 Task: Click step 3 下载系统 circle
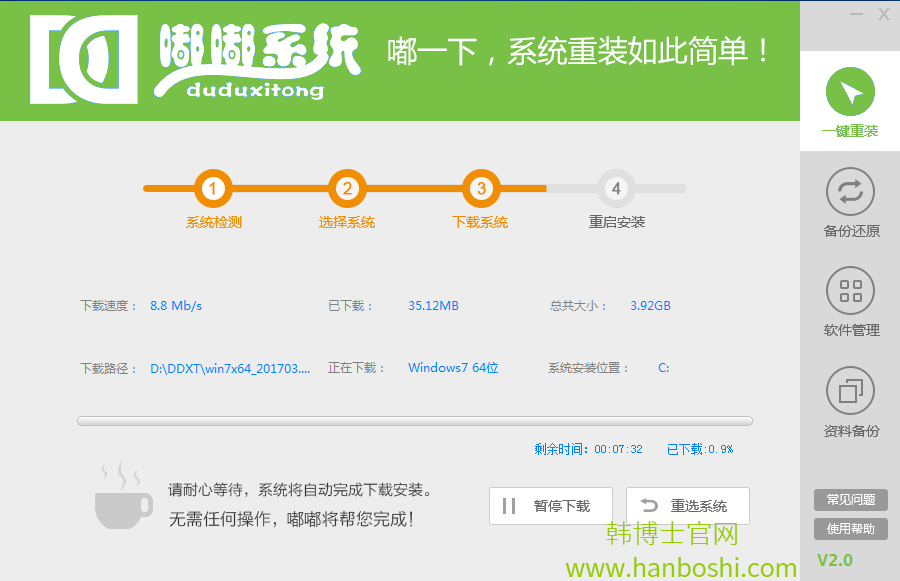[x=481, y=188]
